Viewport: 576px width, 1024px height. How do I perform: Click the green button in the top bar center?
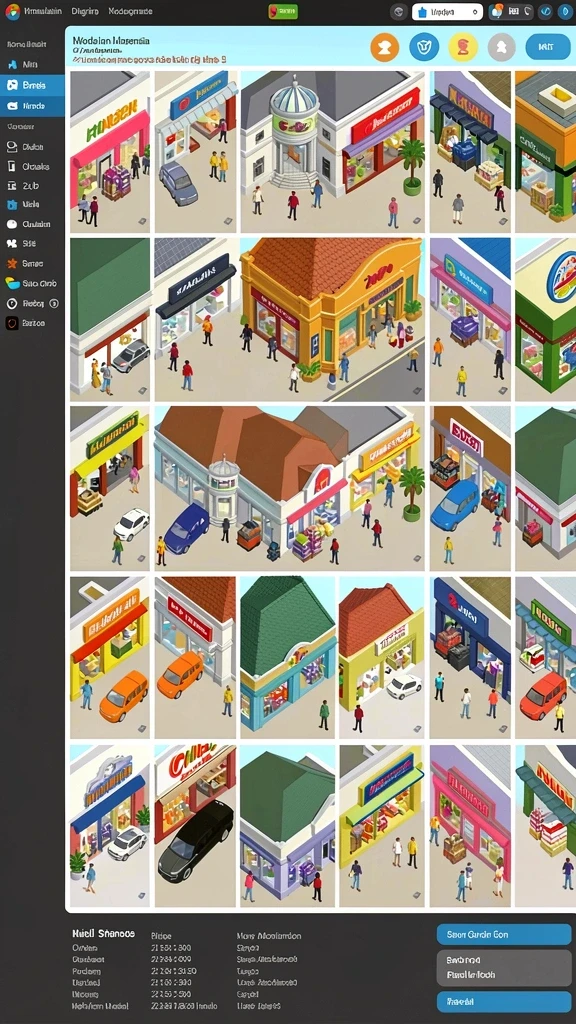(283, 12)
